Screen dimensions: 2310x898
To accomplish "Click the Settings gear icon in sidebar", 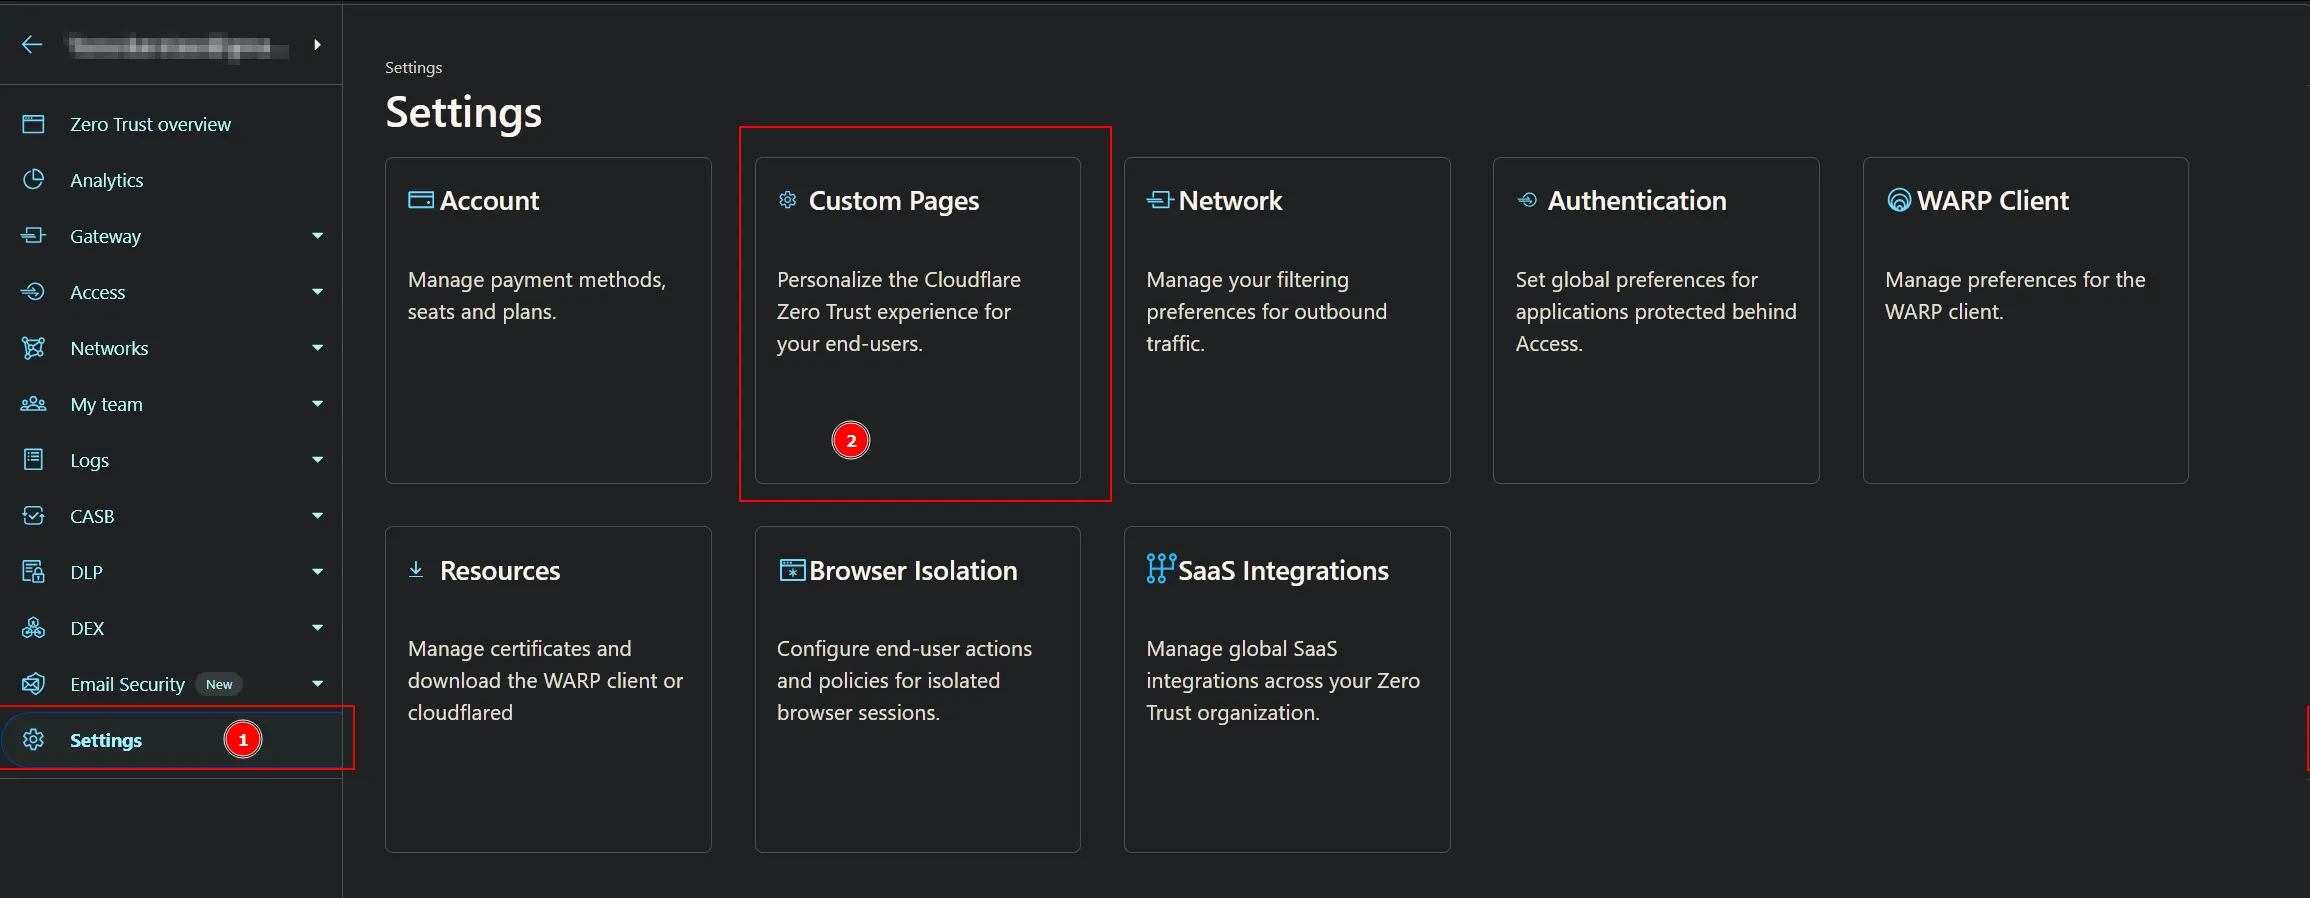I will click(x=33, y=740).
